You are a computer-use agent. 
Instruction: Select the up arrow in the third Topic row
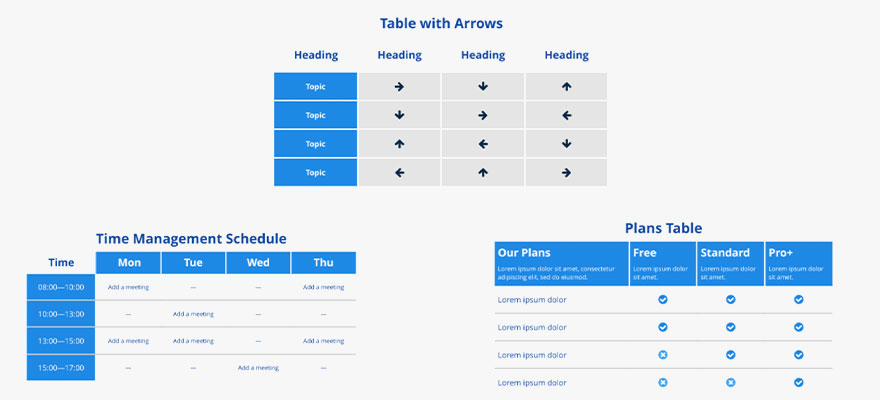(x=399, y=144)
